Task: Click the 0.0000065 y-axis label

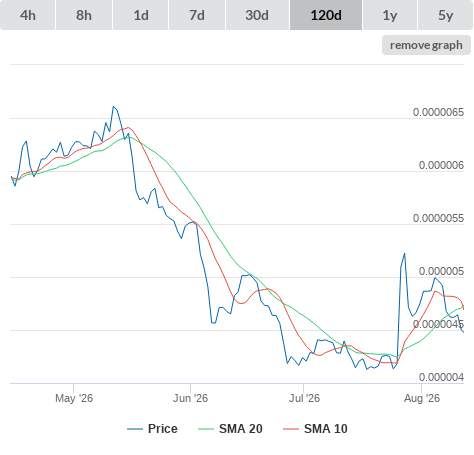Action: click(x=438, y=112)
